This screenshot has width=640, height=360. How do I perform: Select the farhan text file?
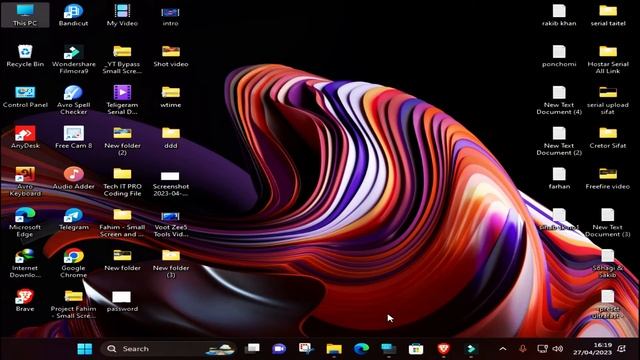[559, 178]
